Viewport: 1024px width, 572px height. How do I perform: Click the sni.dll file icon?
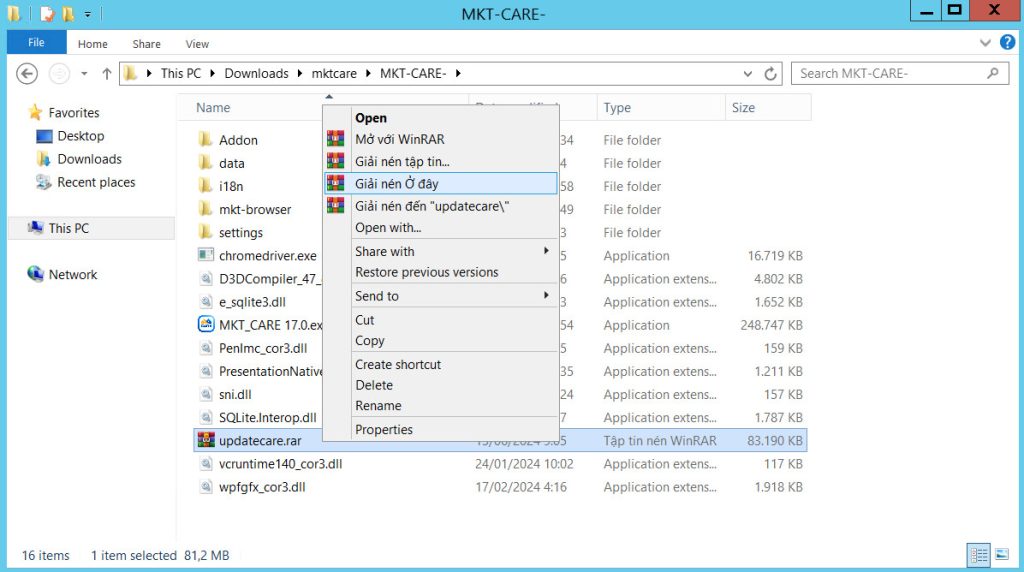click(x=206, y=394)
